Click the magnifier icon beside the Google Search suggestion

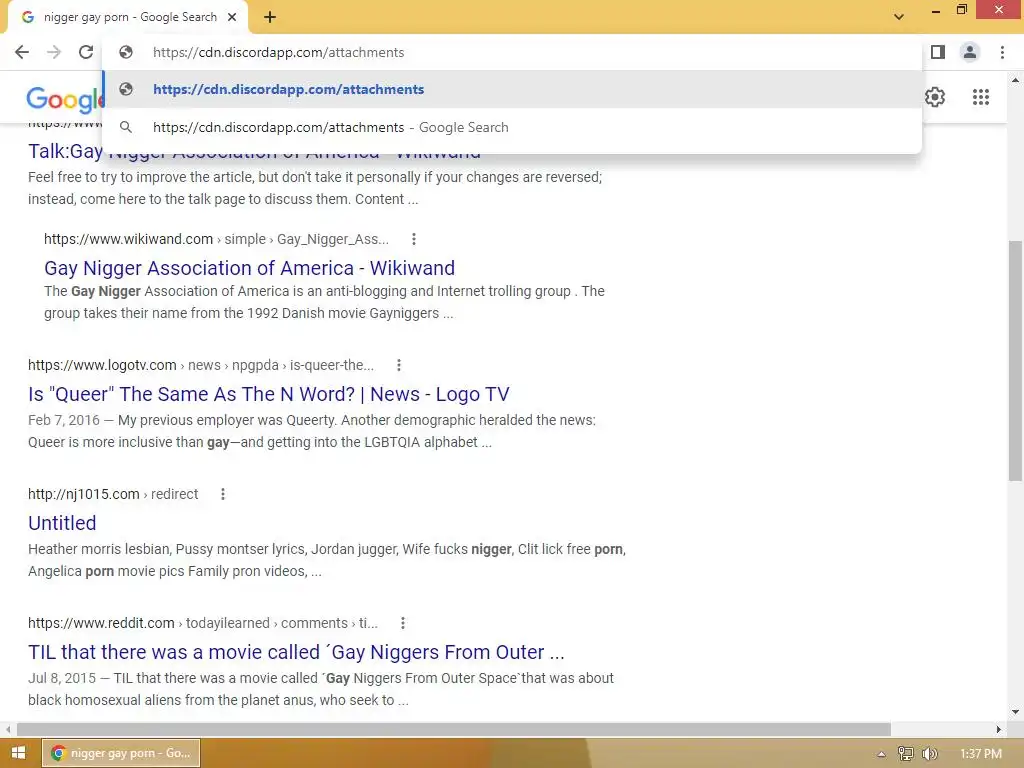[x=126, y=127]
